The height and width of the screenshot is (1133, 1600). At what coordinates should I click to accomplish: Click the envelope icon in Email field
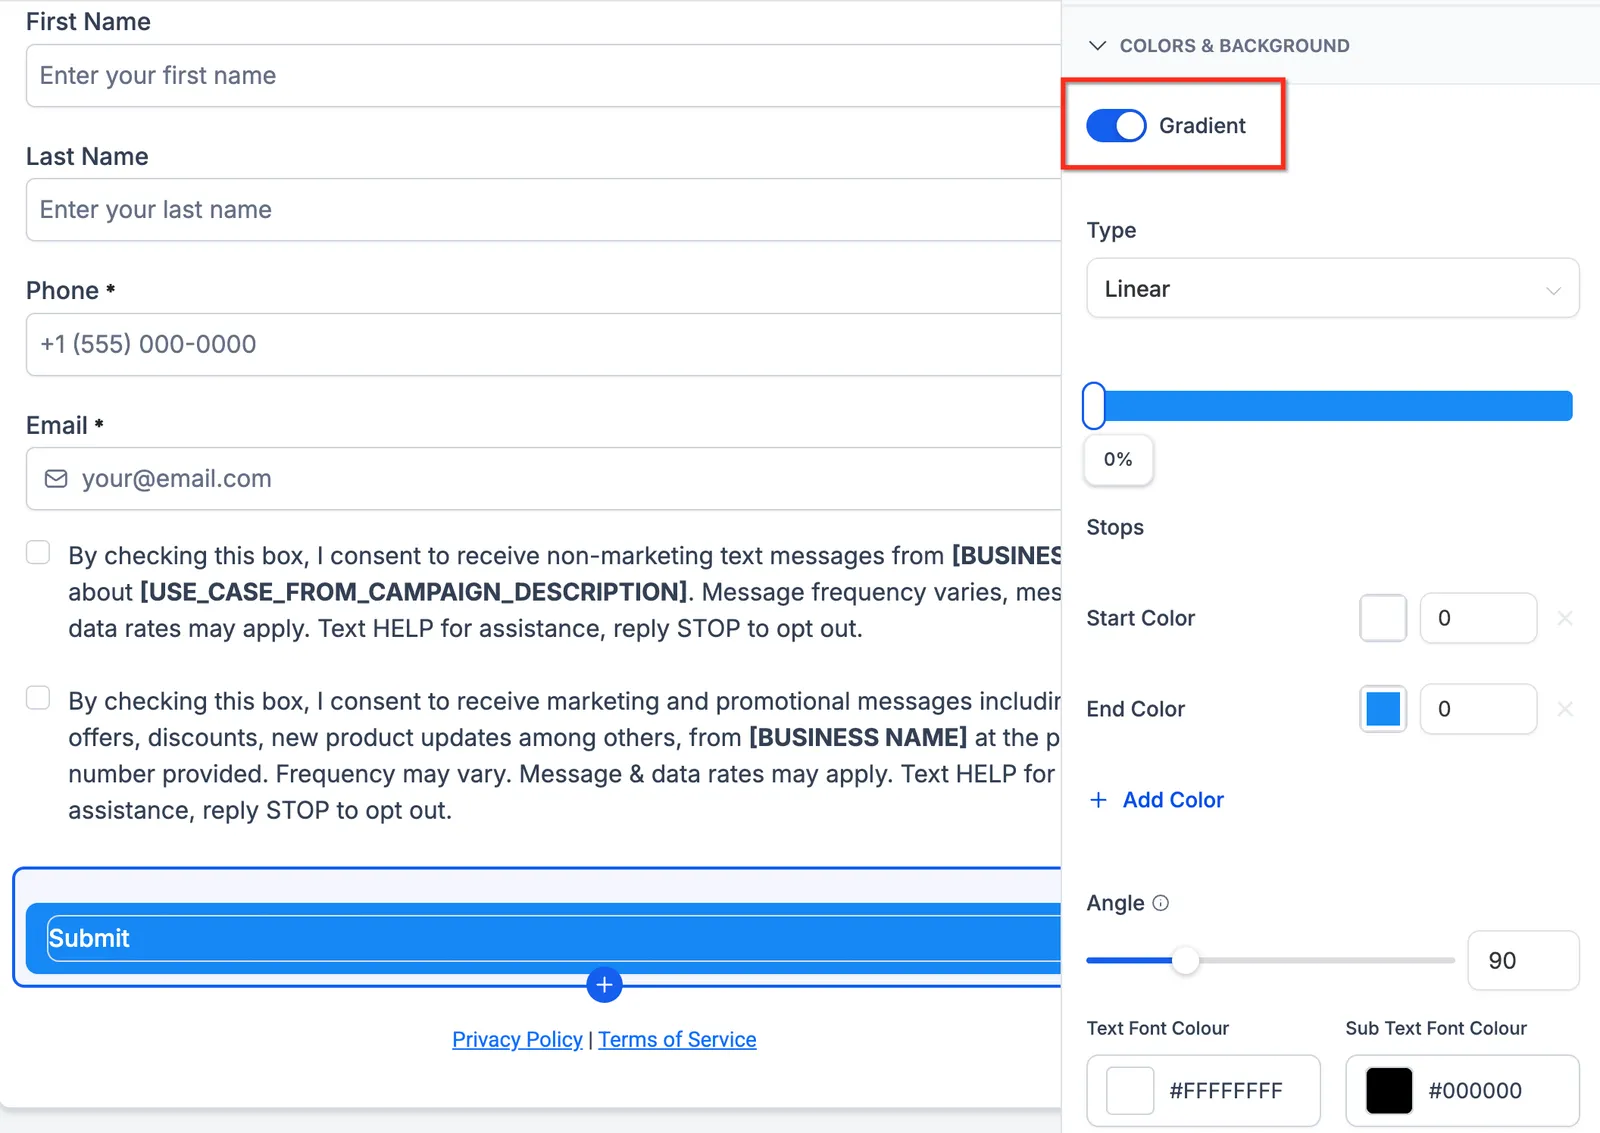tap(56, 479)
